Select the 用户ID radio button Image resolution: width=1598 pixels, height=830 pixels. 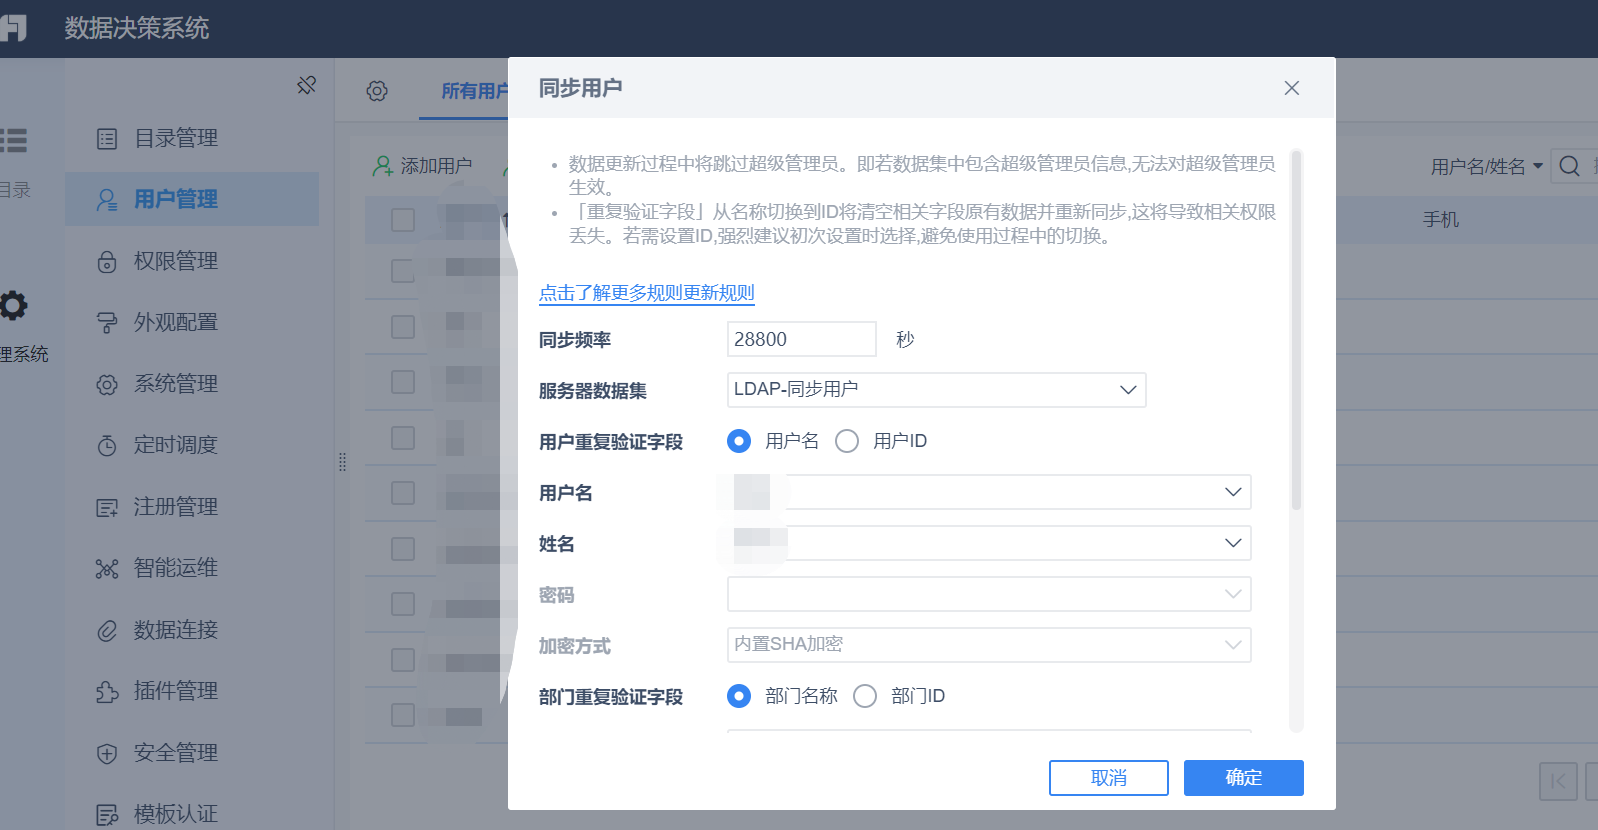point(847,441)
